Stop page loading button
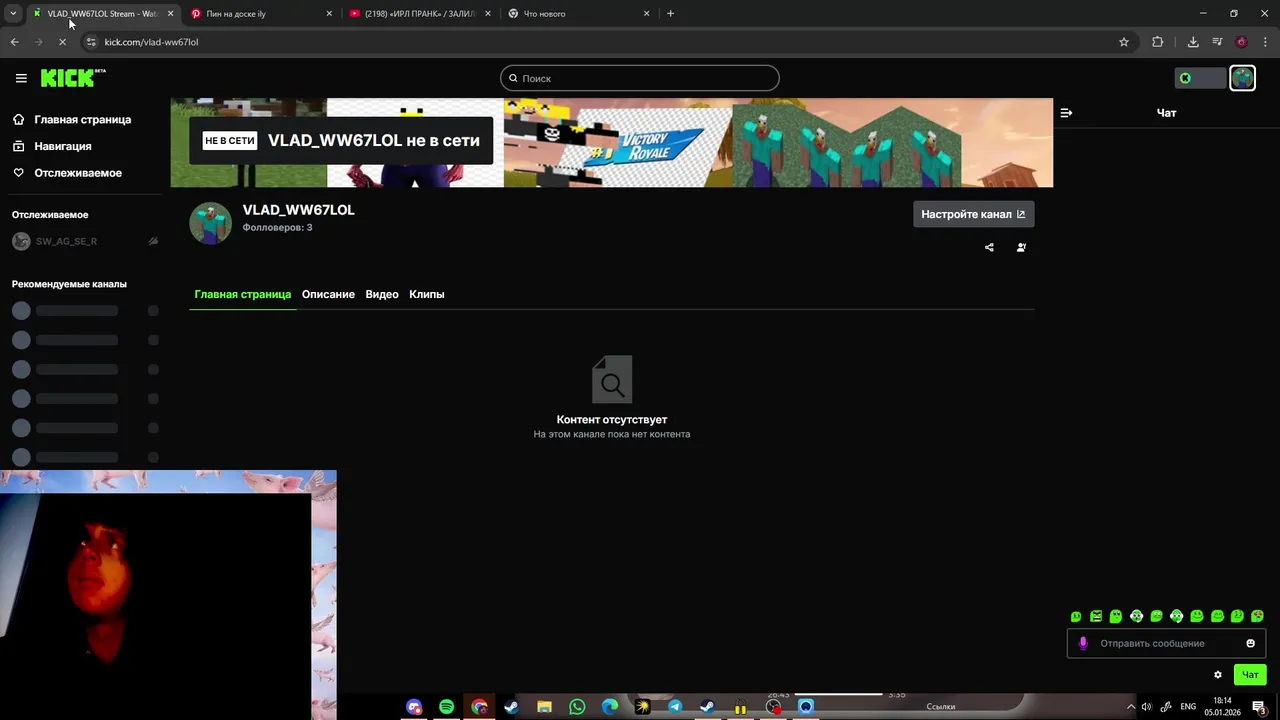The height and width of the screenshot is (720, 1280). coord(62,42)
